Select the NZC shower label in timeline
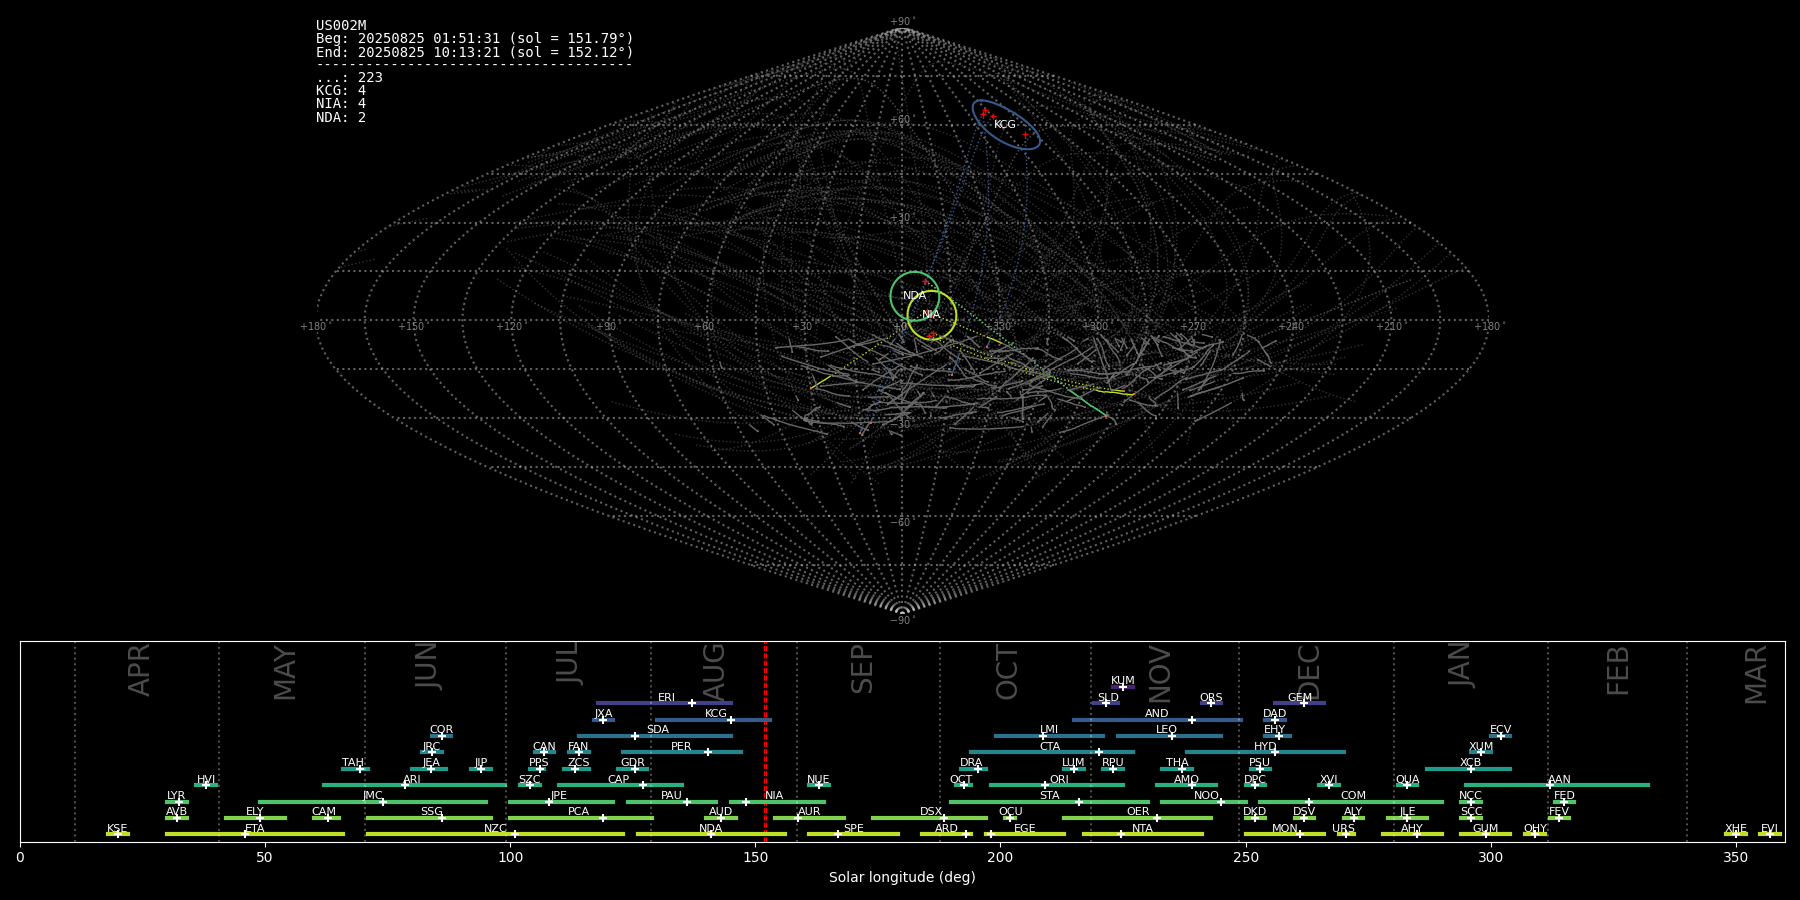The width and height of the screenshot is (1800, 900). pyautogui.click(x=495, y=829)
